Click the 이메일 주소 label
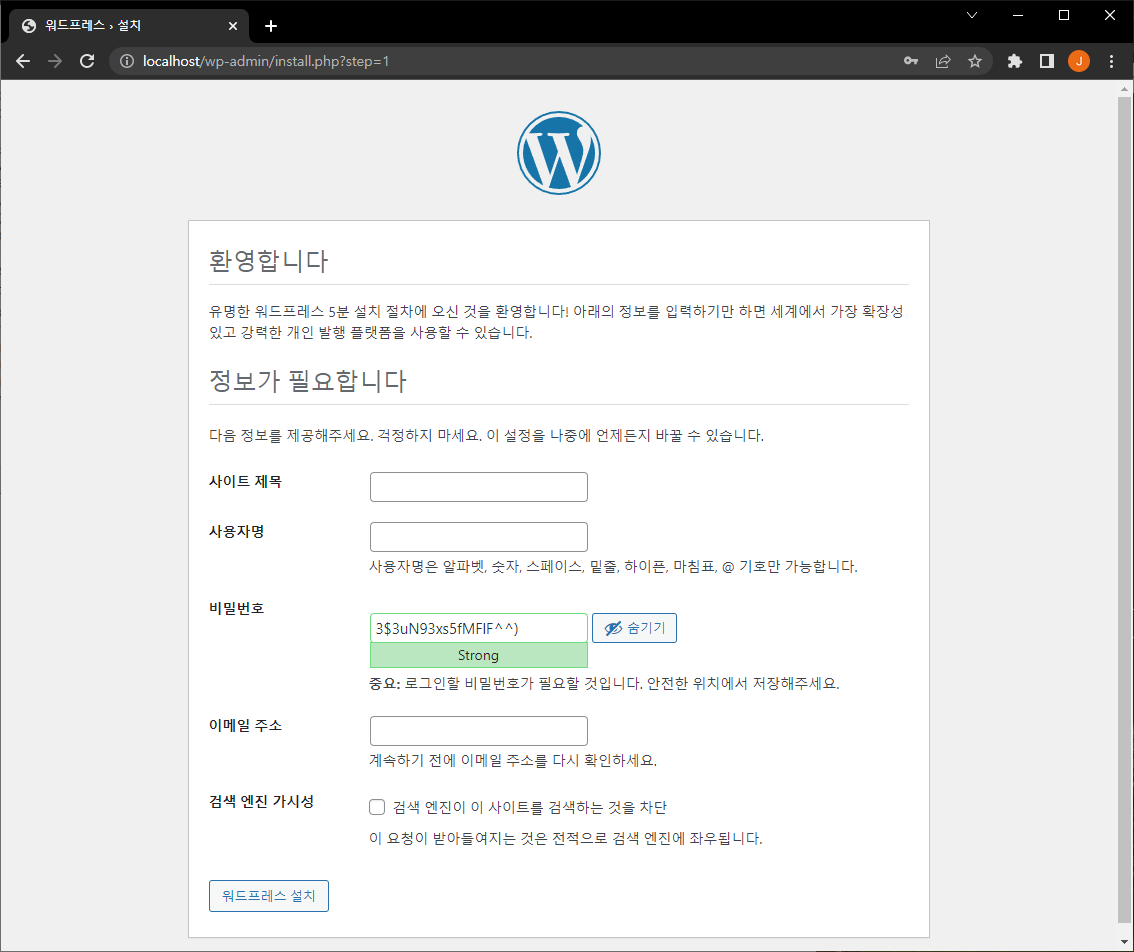Image resolution: width=1134 pixels, height=952 pixels. tap(245, 726)
